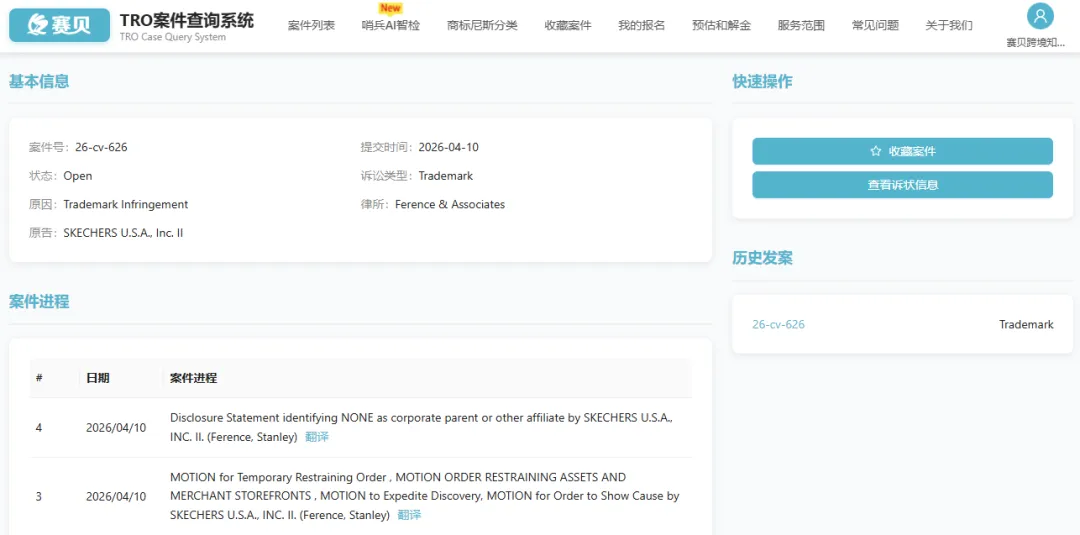Open 哨兵AI智检 menu item

coord(391,25)
